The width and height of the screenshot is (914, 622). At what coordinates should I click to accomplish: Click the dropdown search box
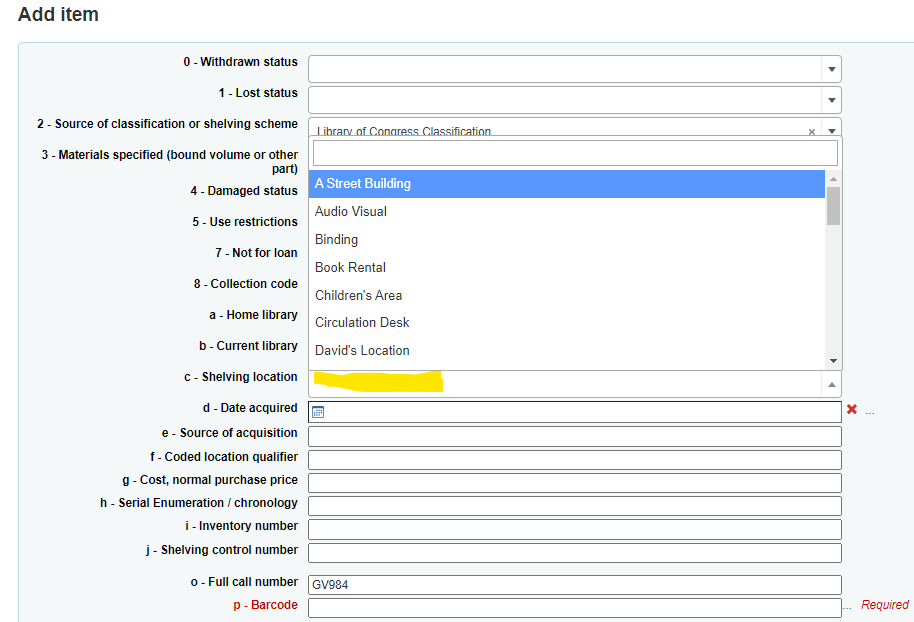tap(575, 153)
